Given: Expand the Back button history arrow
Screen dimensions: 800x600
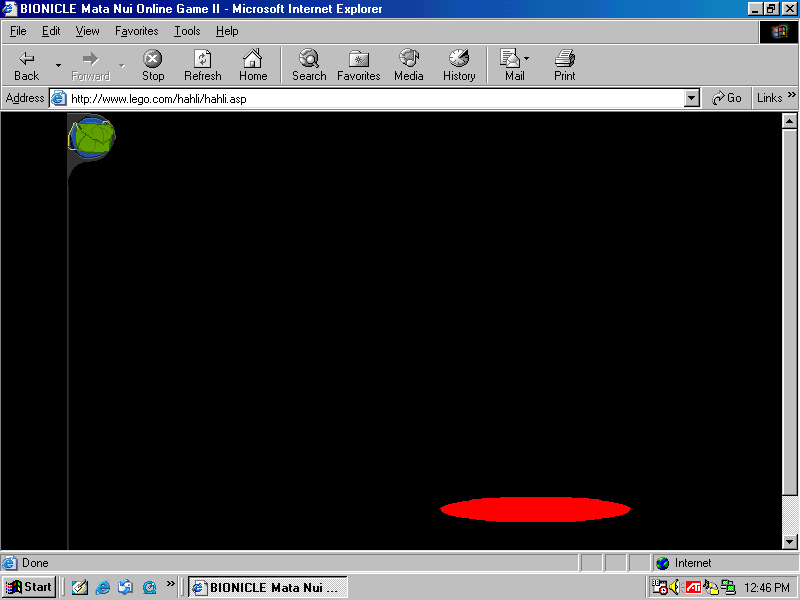Looking at the screenshot, I should (57, 65).
